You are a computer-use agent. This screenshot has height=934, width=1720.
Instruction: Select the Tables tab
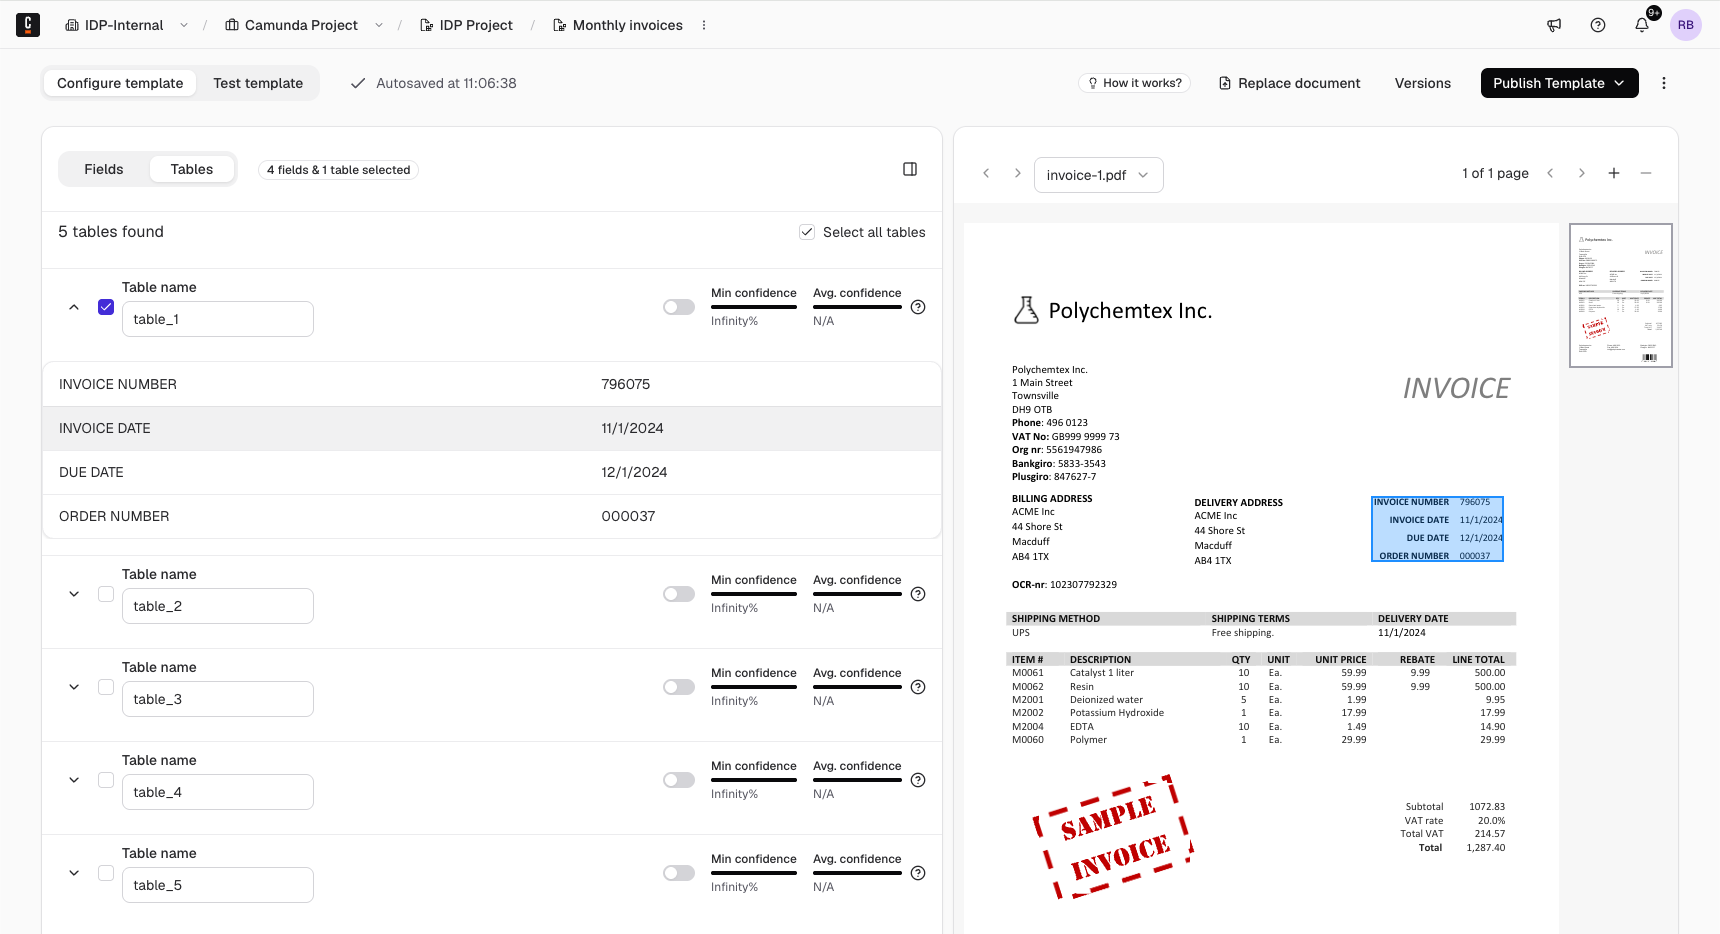[x=192, y=169]
